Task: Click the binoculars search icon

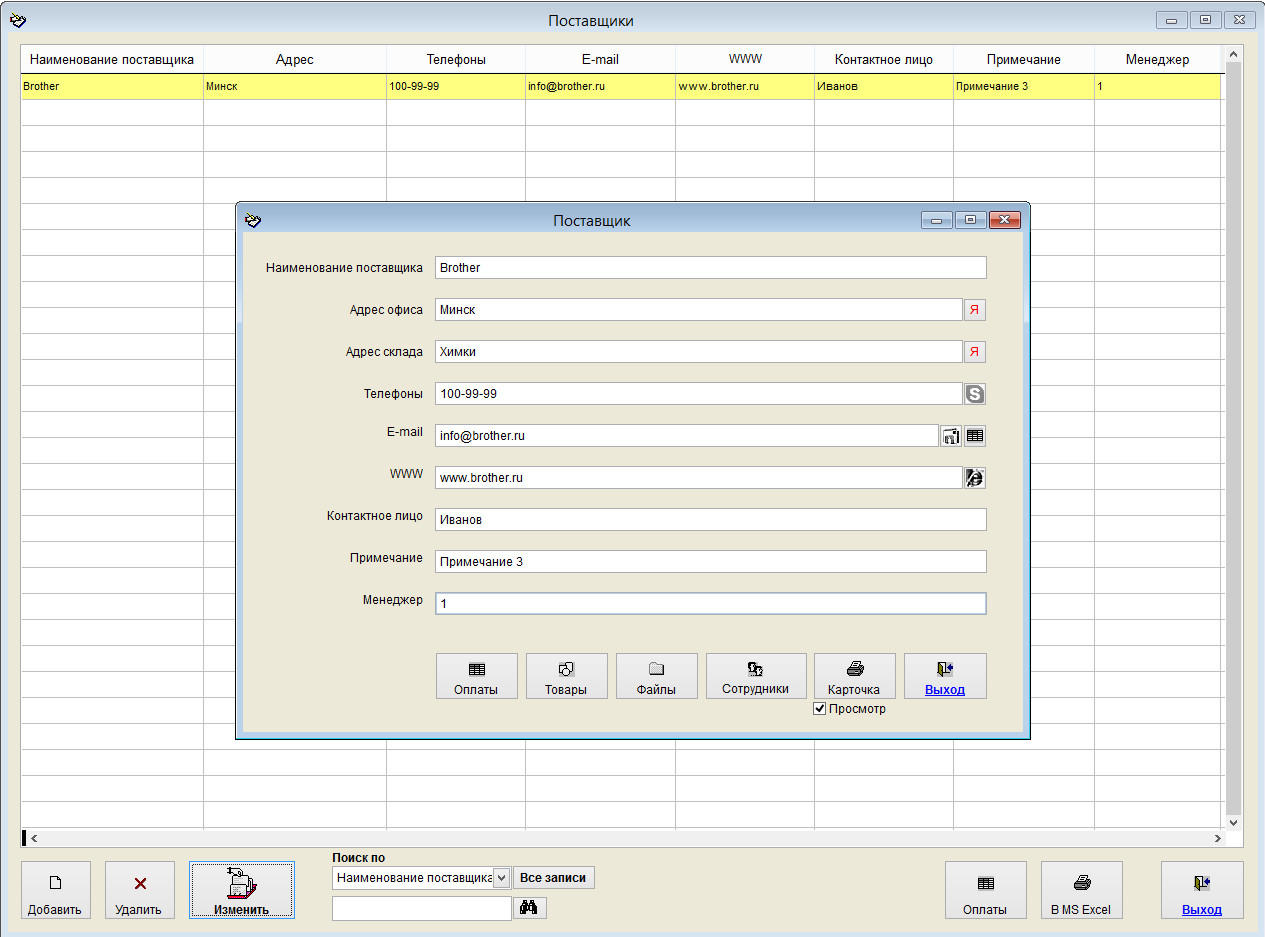Action: pos(530,907)
